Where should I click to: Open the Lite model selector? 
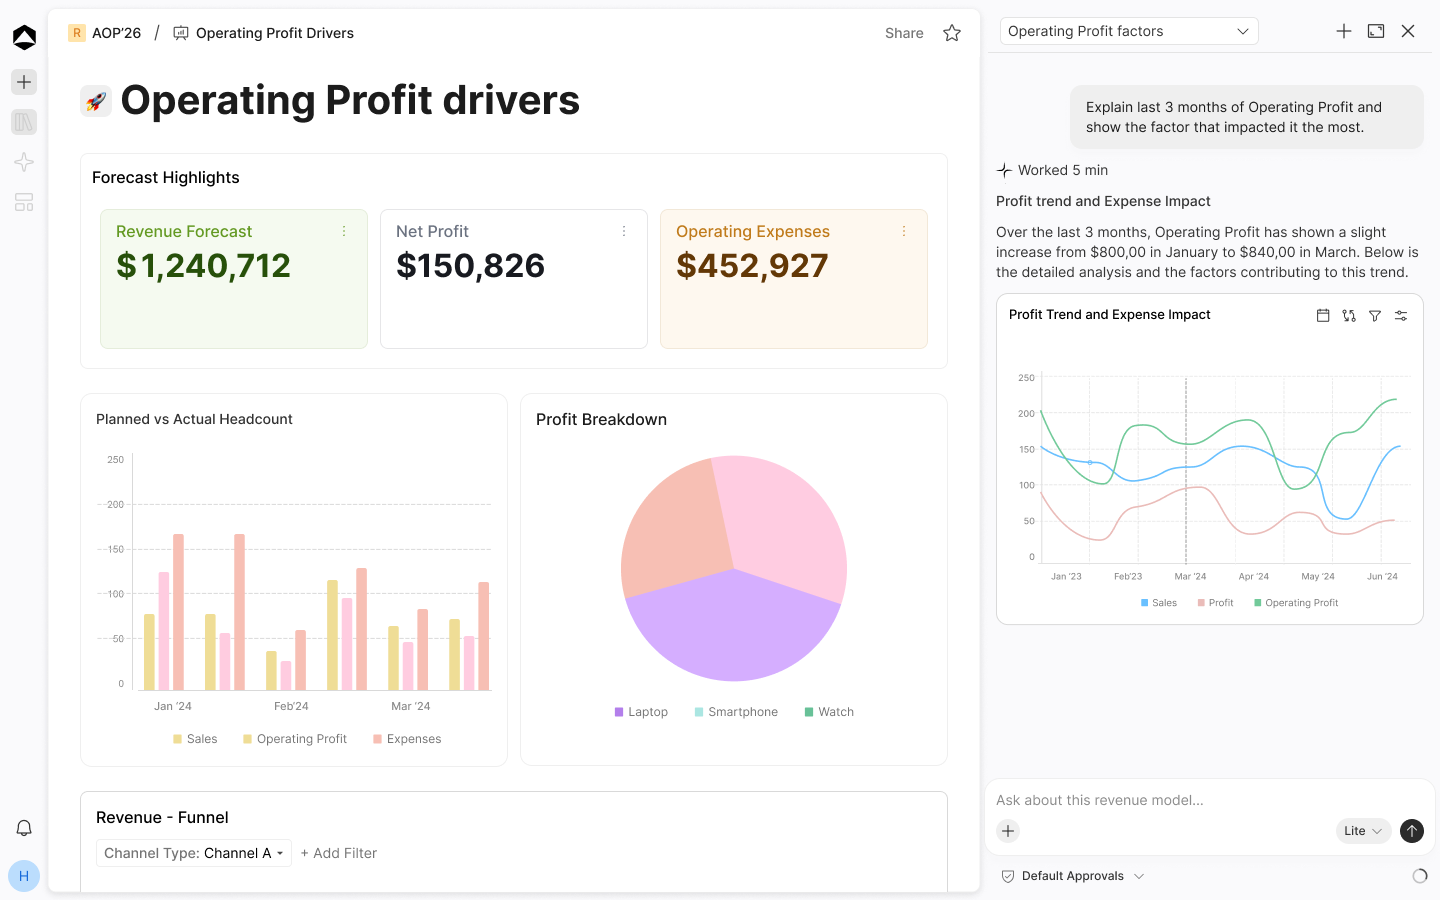1363,831
